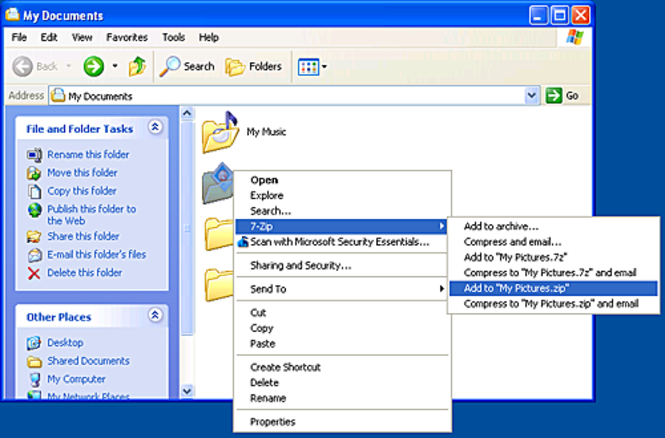Screen dimensions: 665x438
Task: Expand the Address bar dropdown arrow
Action: [532, 95]
